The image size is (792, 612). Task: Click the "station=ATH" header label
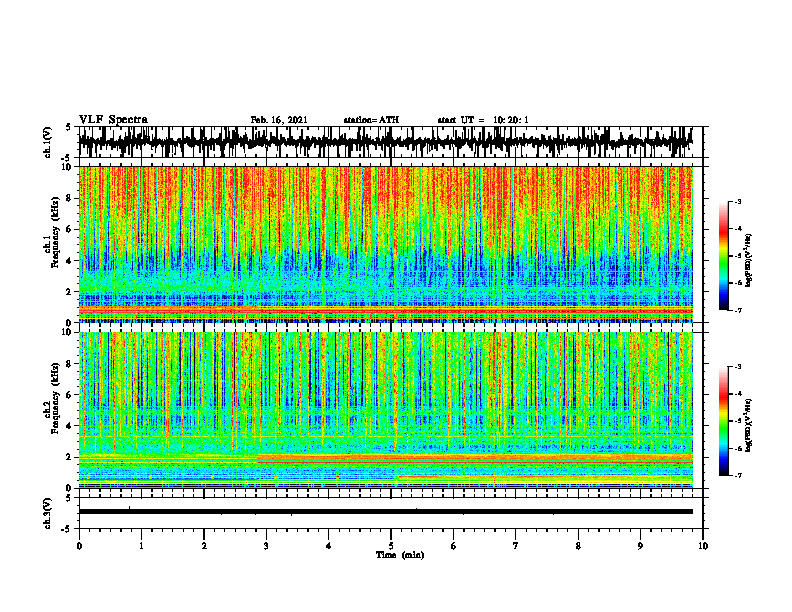click(x=371, y=120)
